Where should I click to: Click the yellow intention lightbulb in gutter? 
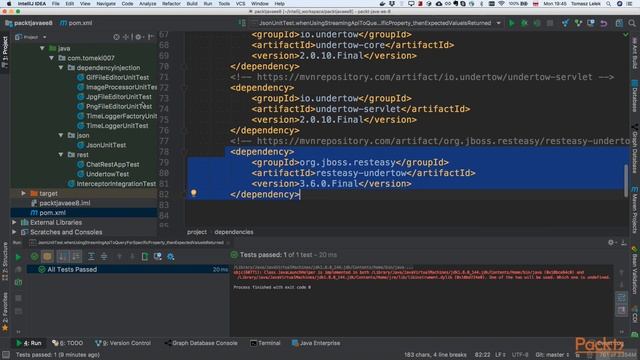pos(194,193)
